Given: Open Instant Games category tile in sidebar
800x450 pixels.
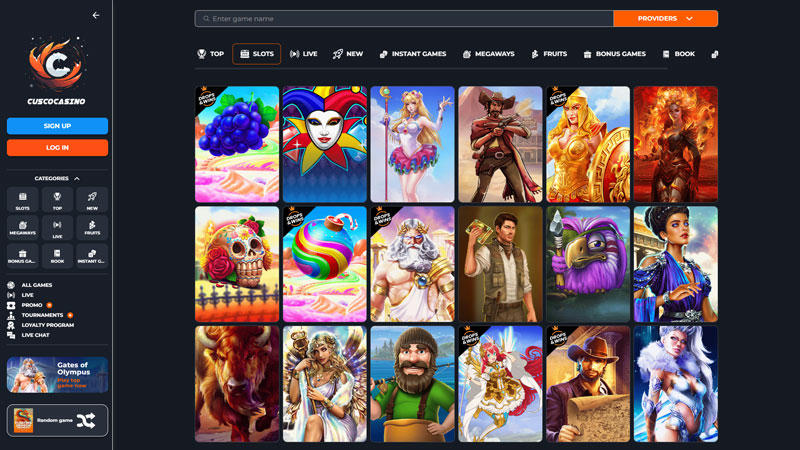Looking at the screenshot, I should coord(92,256).
